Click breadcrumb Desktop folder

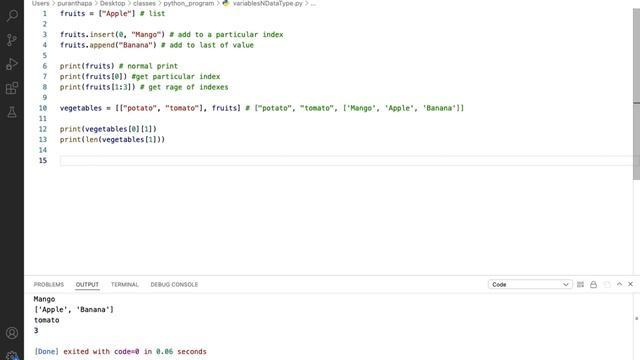(x=112, y=3)
